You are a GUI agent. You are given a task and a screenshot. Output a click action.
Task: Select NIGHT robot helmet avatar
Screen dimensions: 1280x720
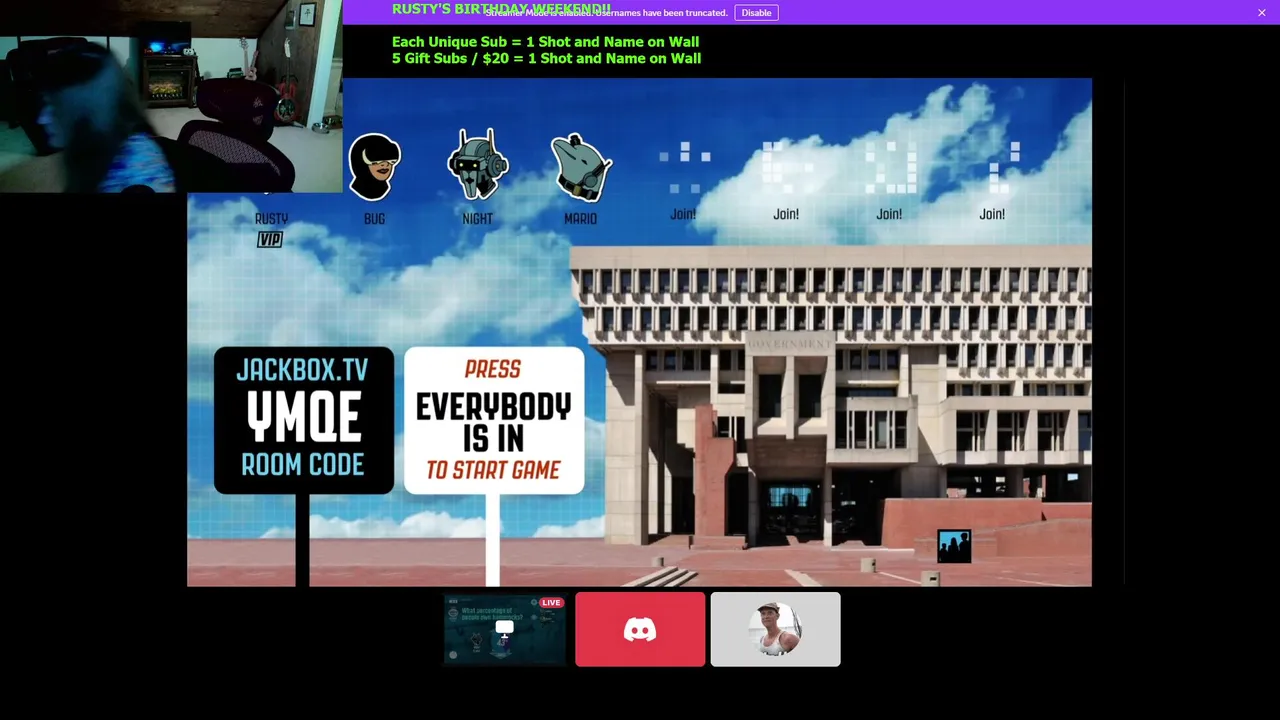(477, 164)
